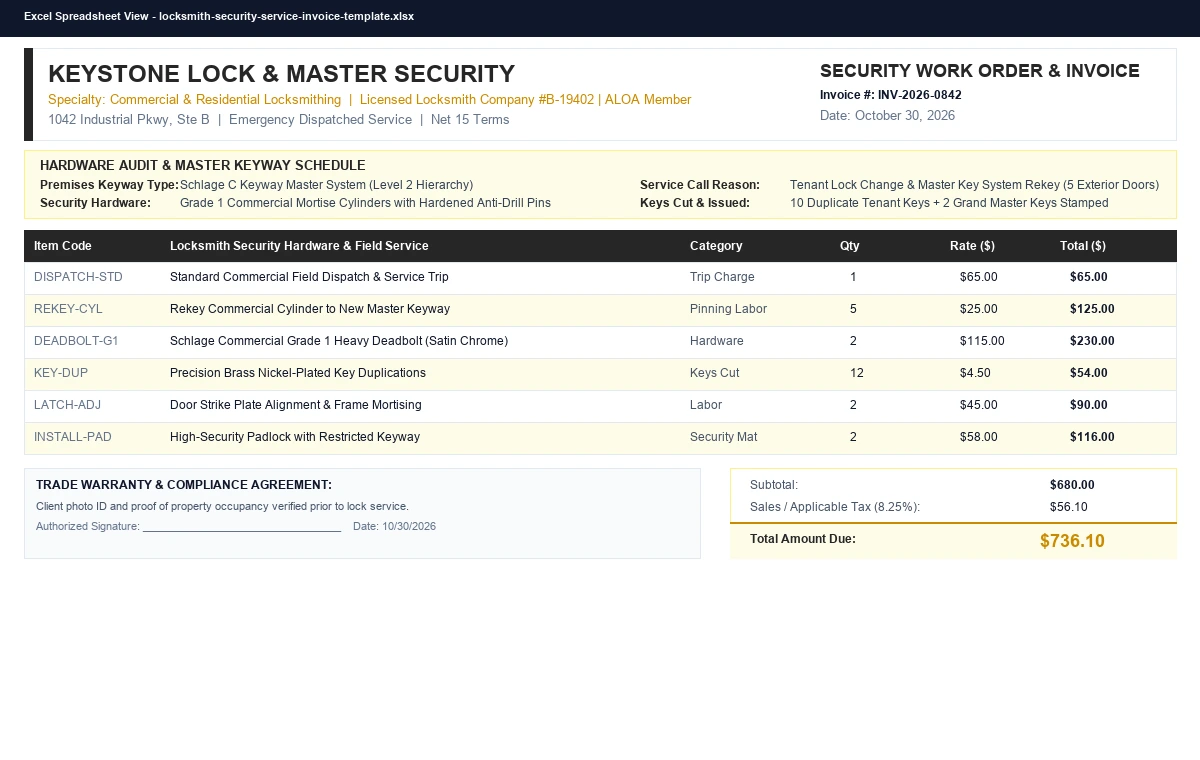Click the Item Code column header
The width and height of the screenshot is (1200, 760).
(x=63, y=246)
